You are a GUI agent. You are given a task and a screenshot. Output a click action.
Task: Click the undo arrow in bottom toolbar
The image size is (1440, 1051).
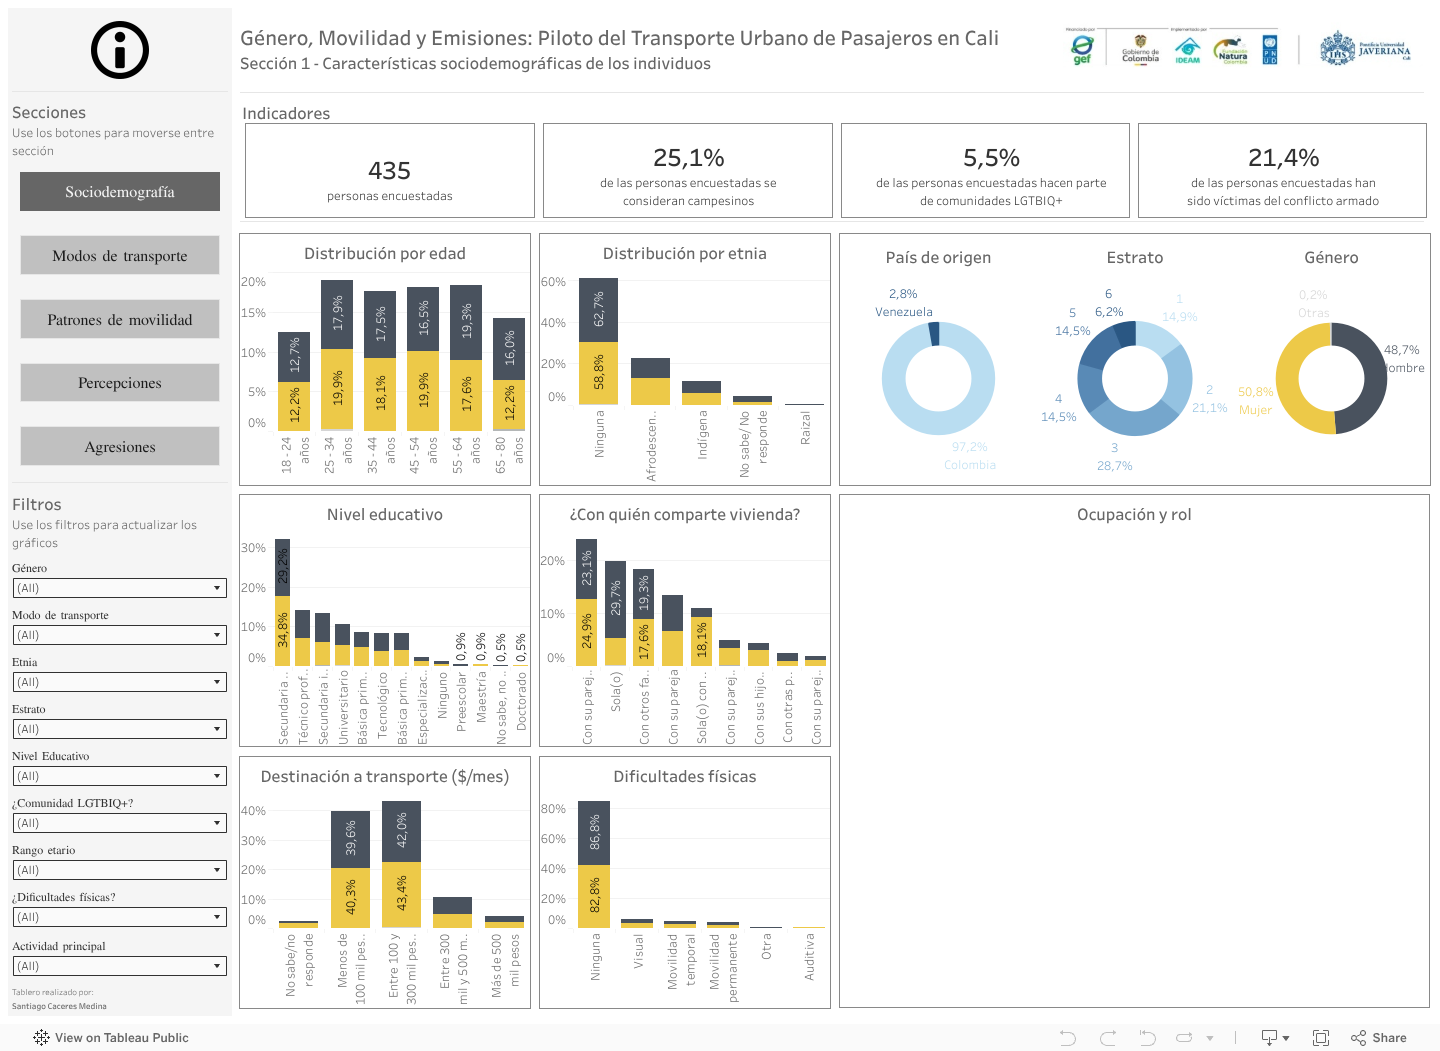(1067, 1038)
